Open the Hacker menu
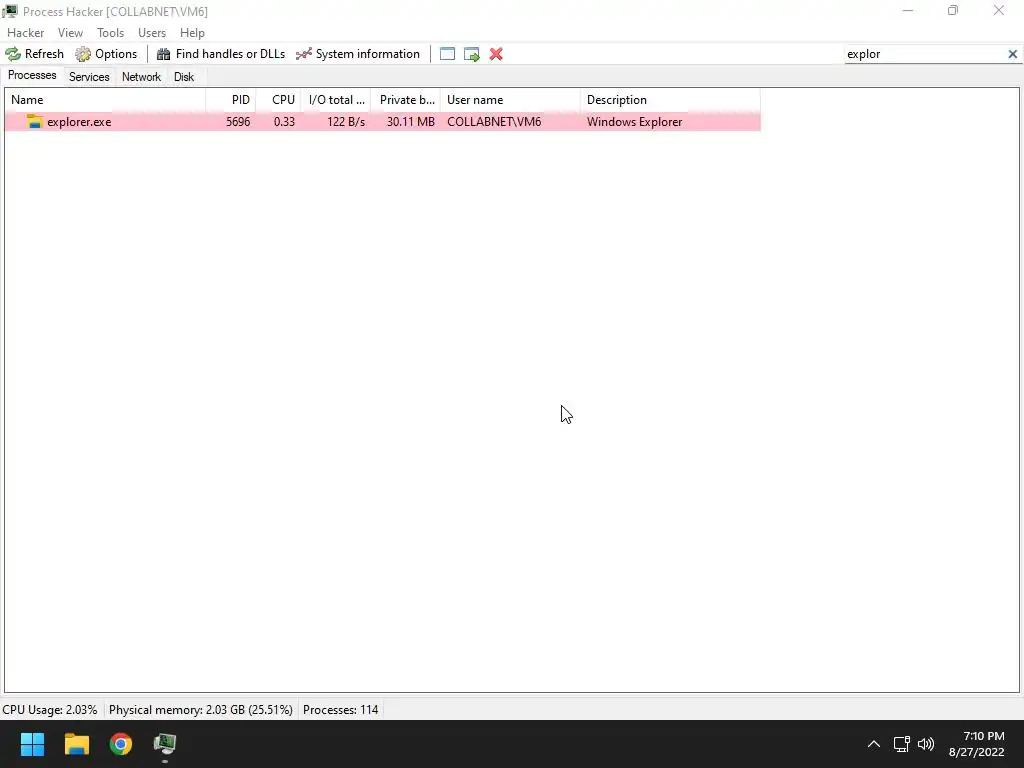The image size is (1024, 768). coord(25,33)
